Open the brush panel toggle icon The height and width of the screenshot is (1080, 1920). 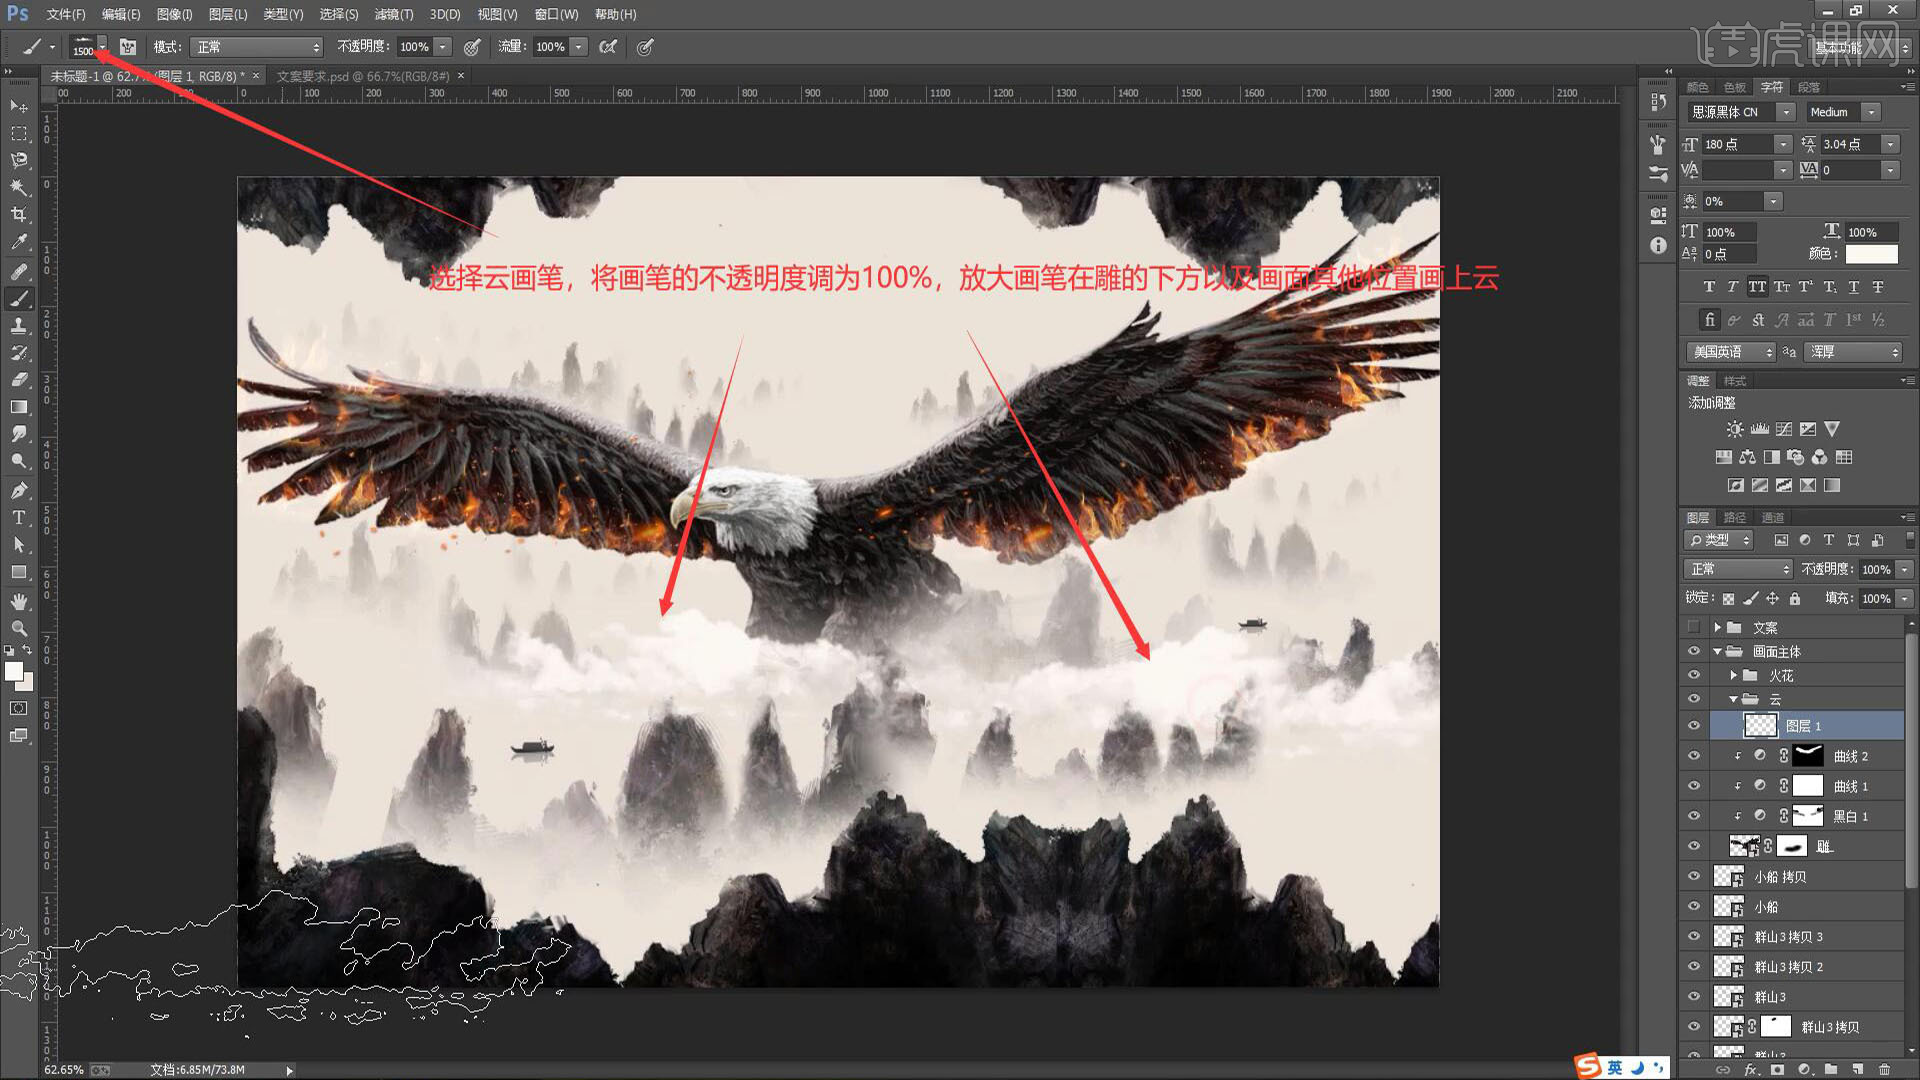128,47
